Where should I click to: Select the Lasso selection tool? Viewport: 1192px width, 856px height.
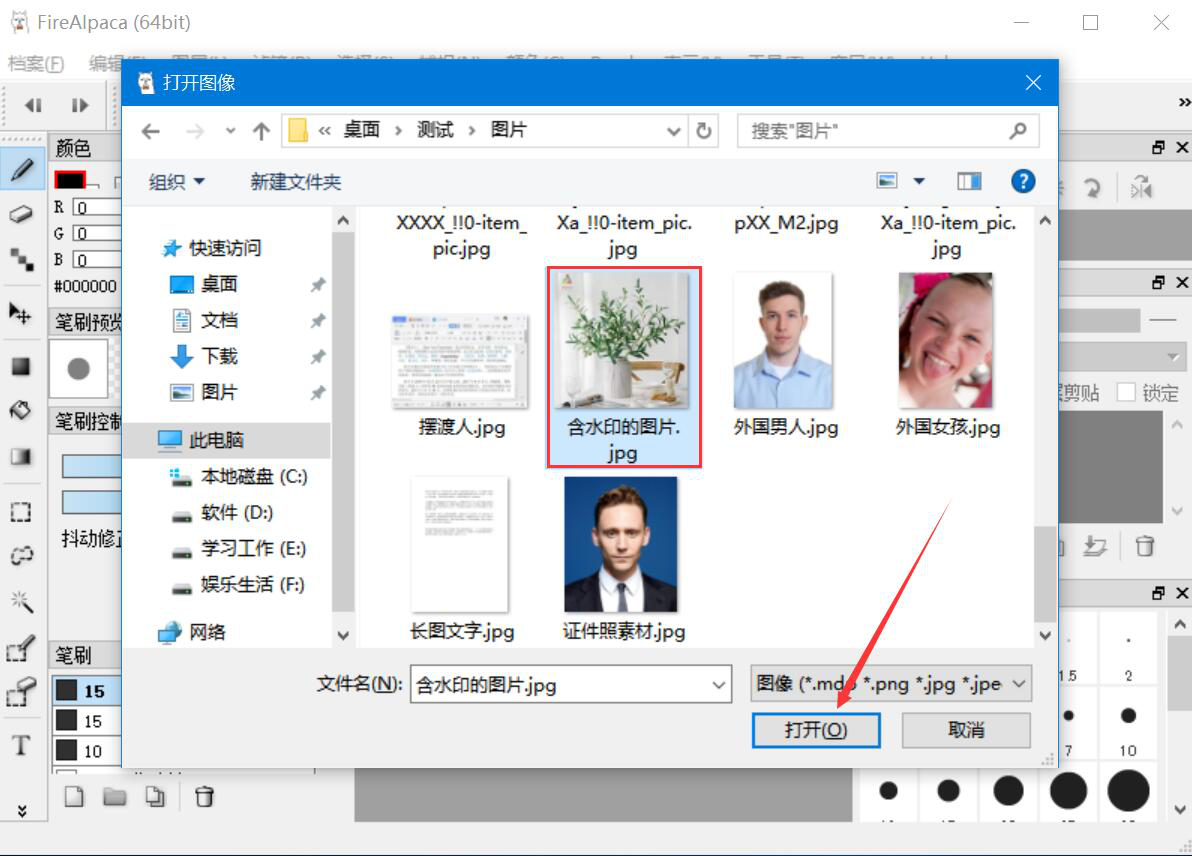coord(21,556)
